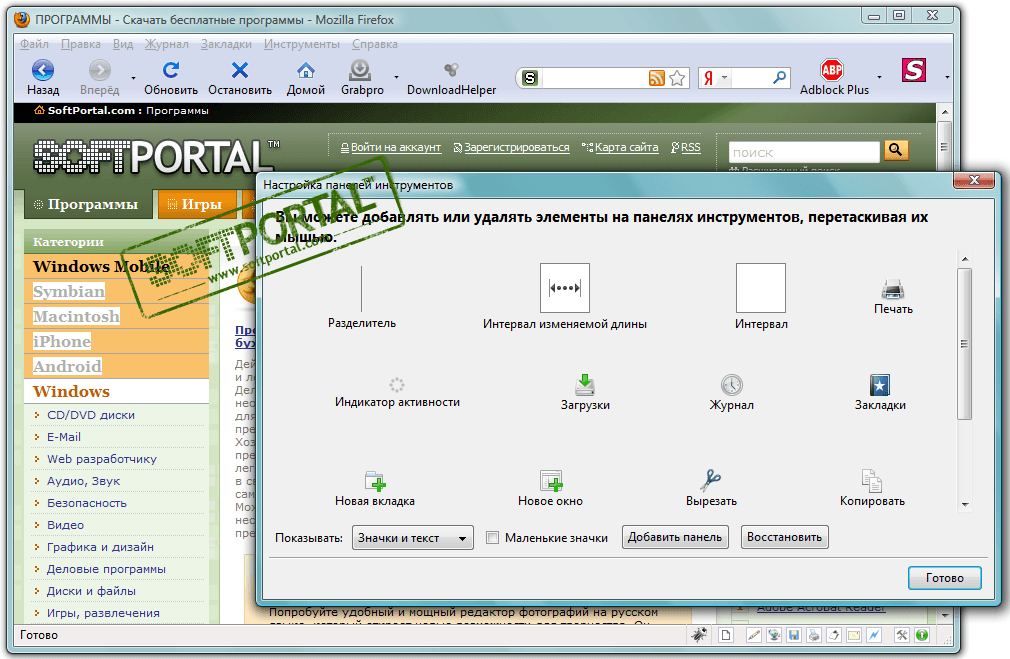Click the dialog scrollbar down arrow

click(964, 504)
